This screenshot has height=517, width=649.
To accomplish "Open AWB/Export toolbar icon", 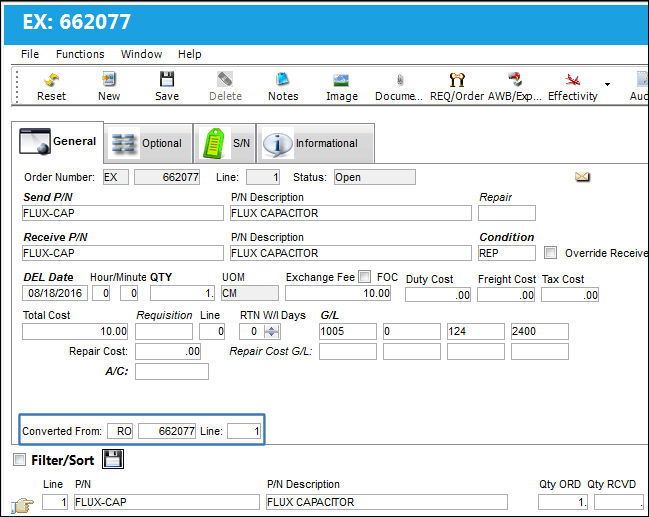I will point(515,79).
